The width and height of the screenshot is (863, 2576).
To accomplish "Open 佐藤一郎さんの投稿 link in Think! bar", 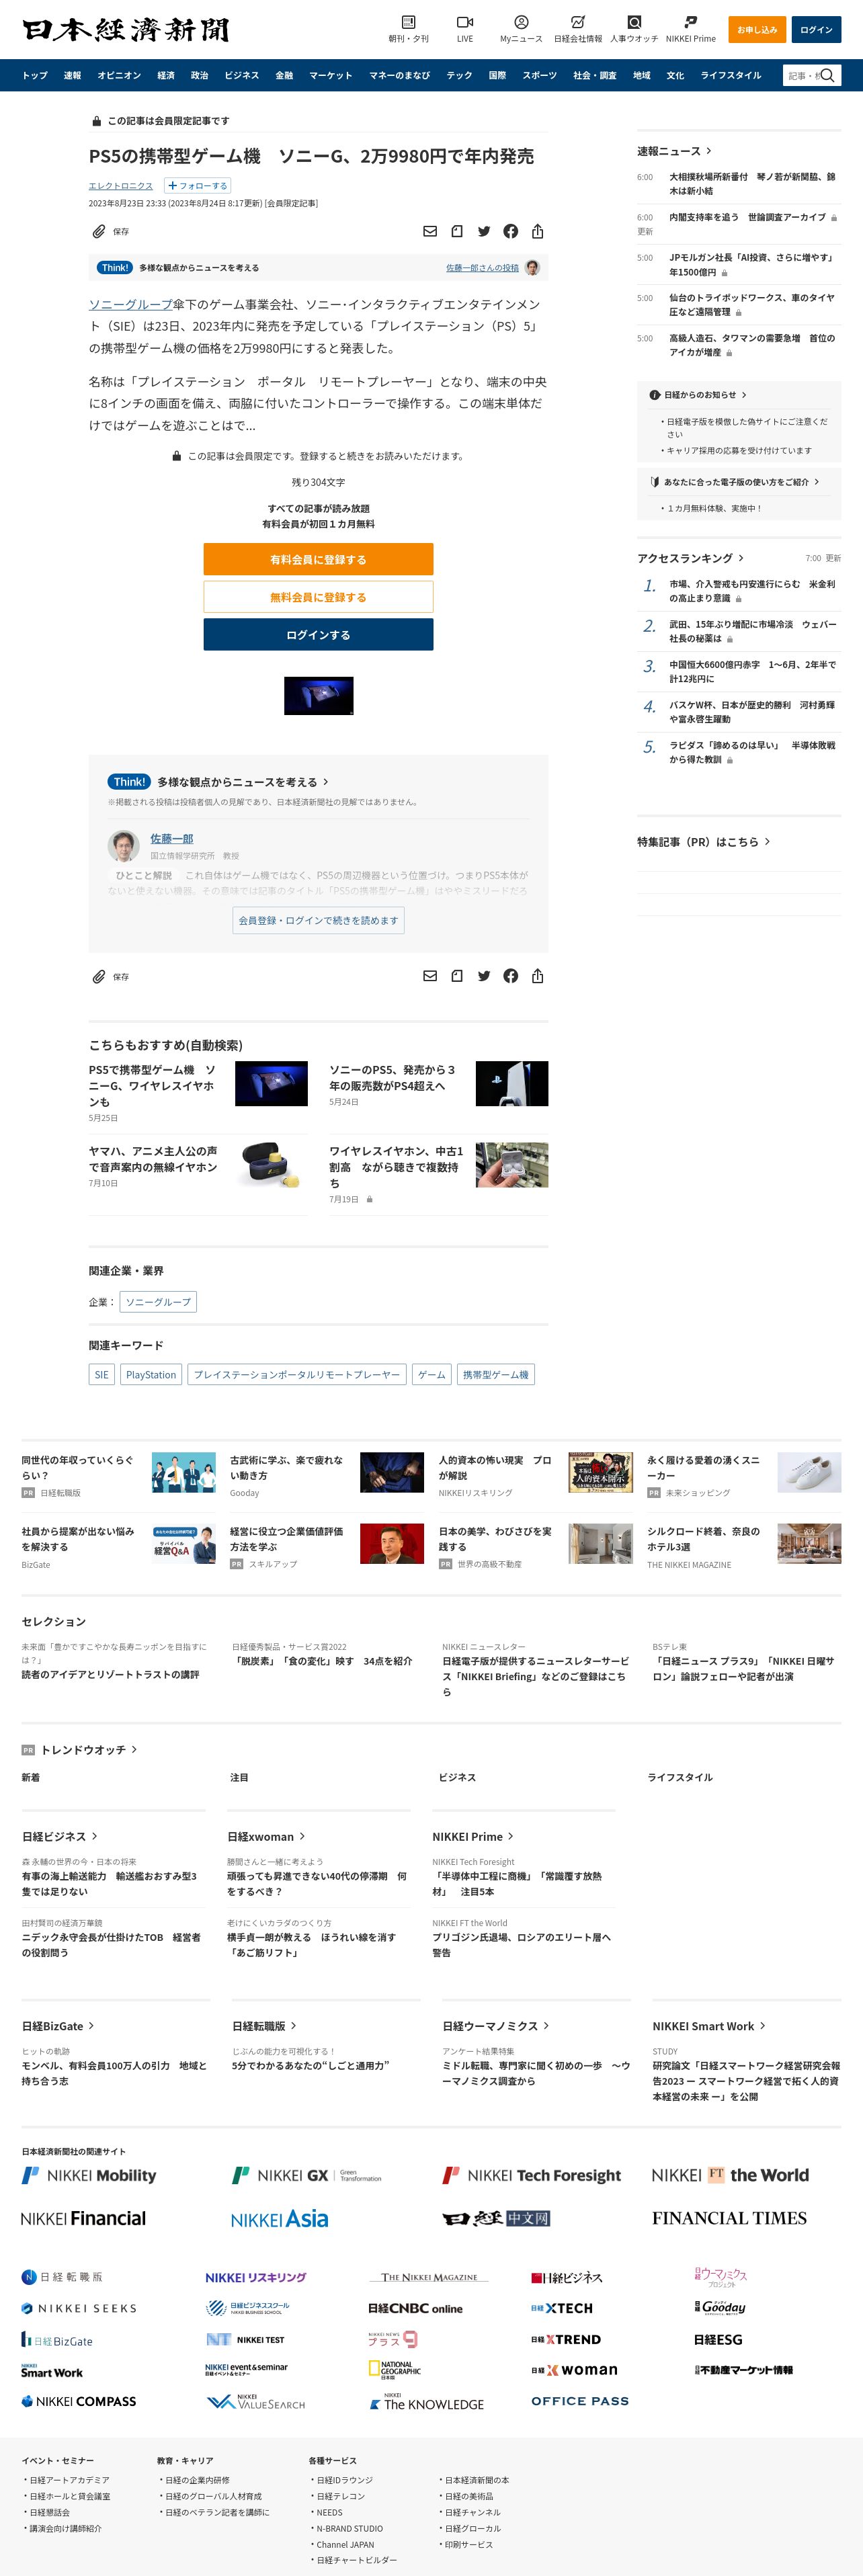I will coord(482,268).
